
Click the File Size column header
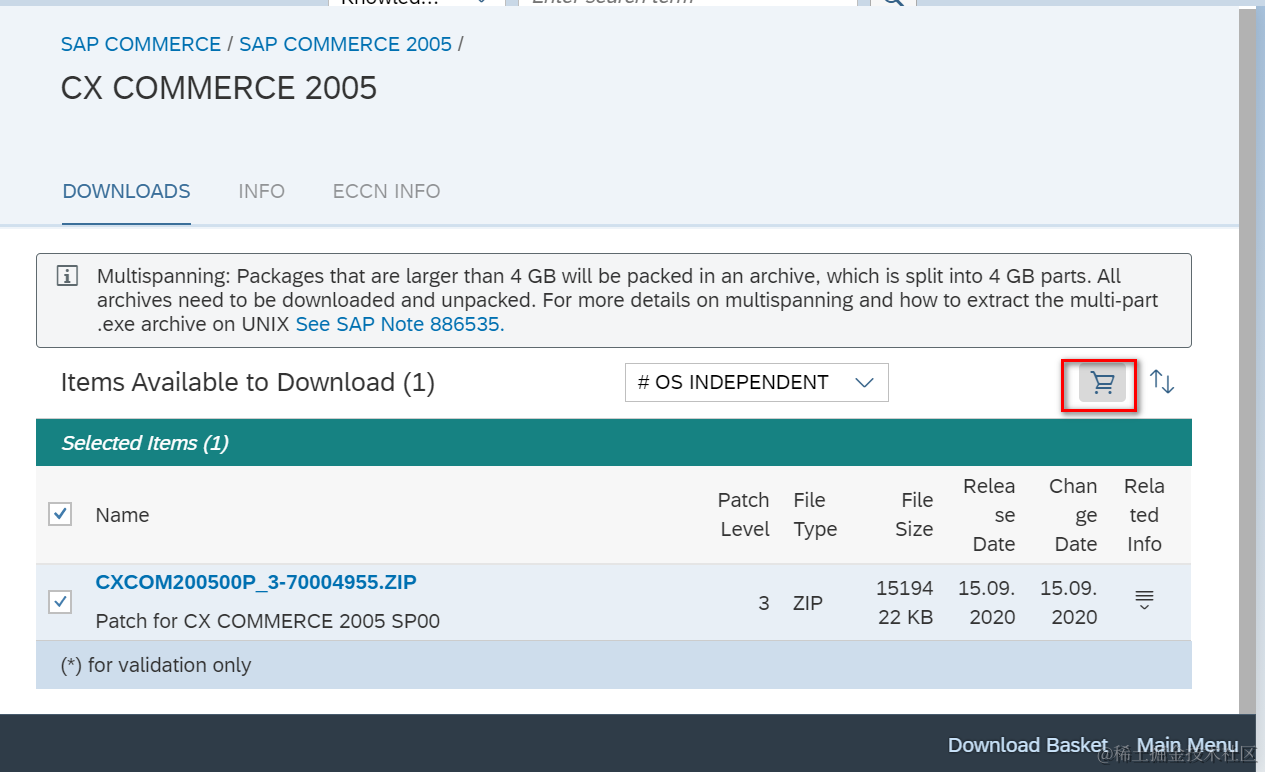[x=914, y=515]
